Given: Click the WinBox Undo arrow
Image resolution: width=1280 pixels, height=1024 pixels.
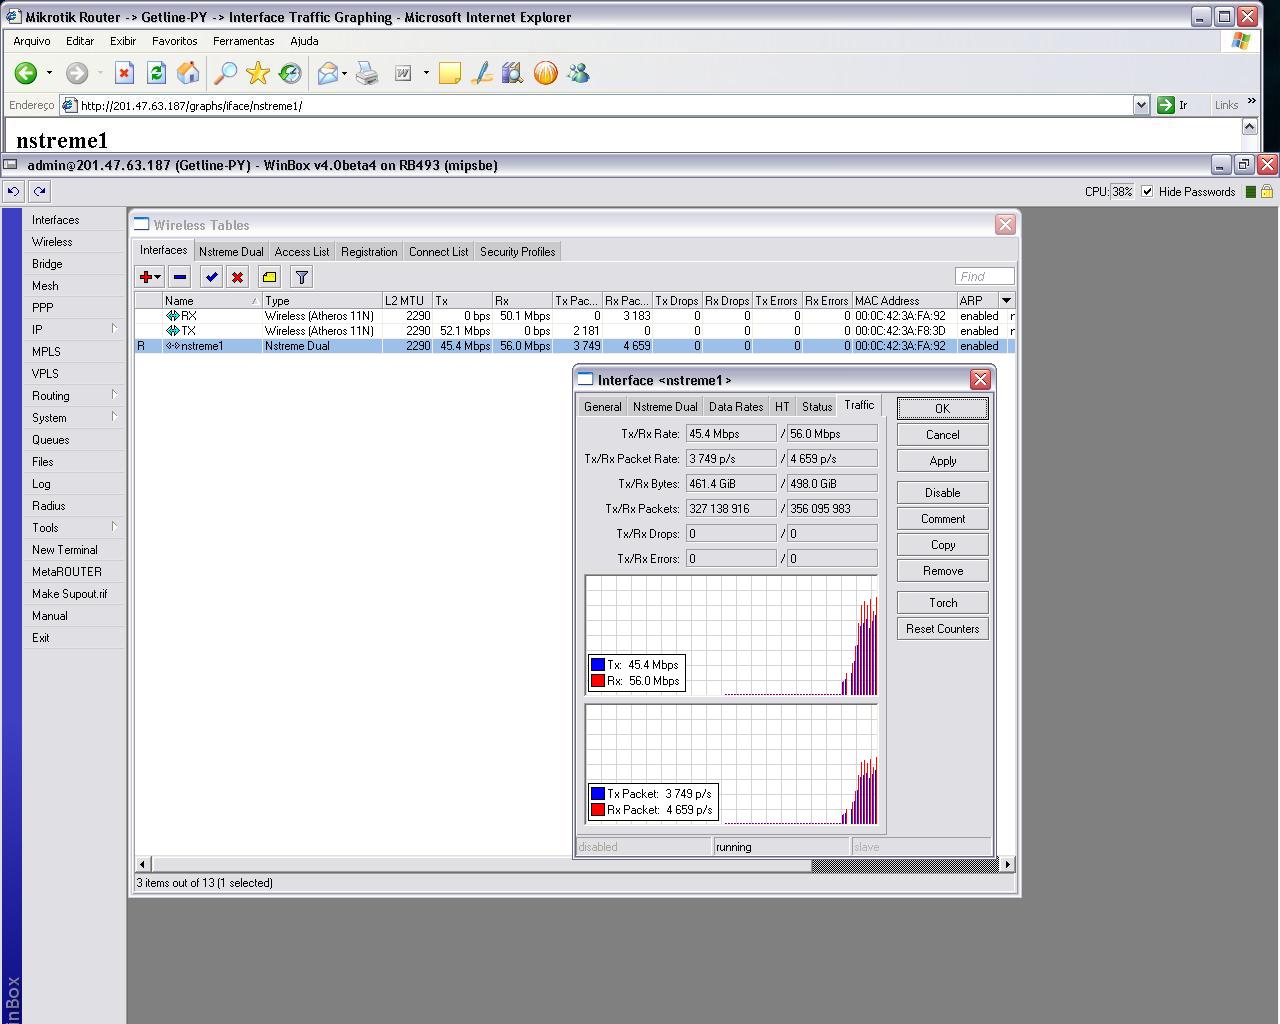Looking at the screenshot, I should tap(13, 191).
